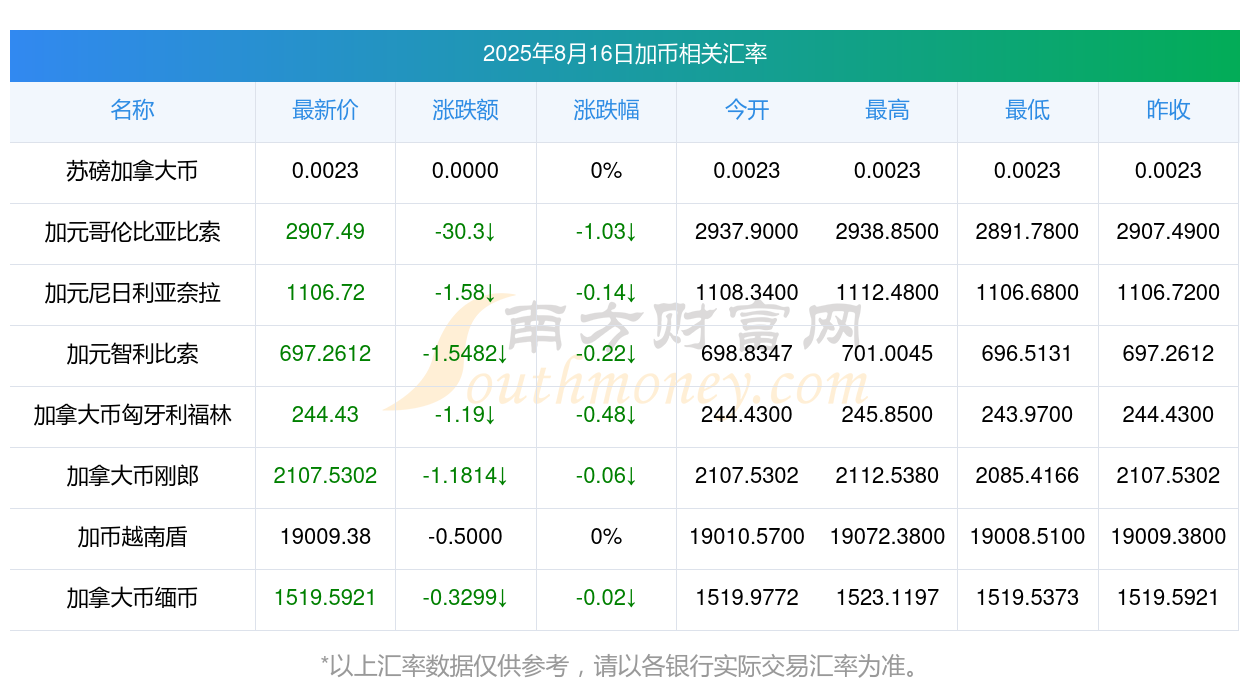Click change amount -0.5000
This screenshot has width=1250, height=698.
[x=466, y=537]
